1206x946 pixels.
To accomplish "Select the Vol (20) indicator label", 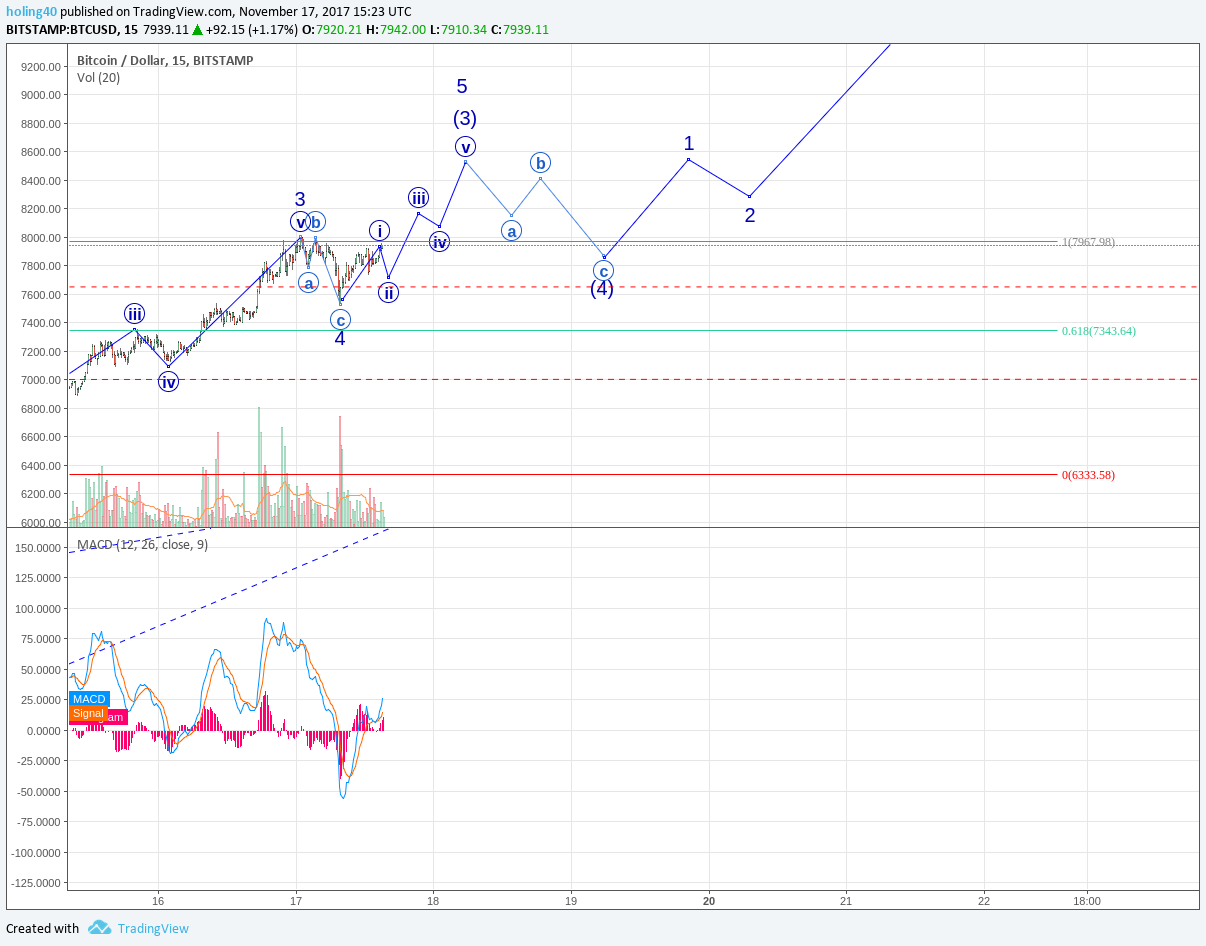I will (x=98, y=77).
